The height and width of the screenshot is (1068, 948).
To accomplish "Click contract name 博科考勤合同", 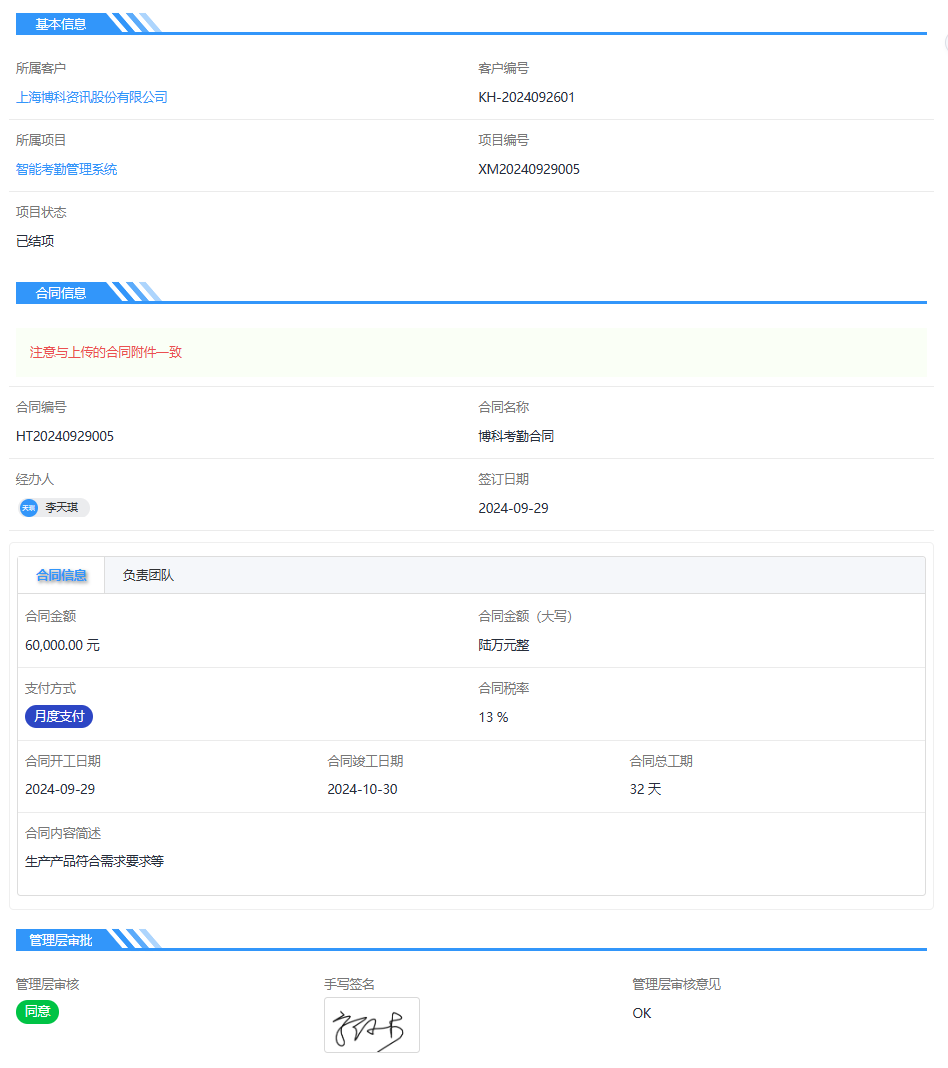I will [516, 436].
